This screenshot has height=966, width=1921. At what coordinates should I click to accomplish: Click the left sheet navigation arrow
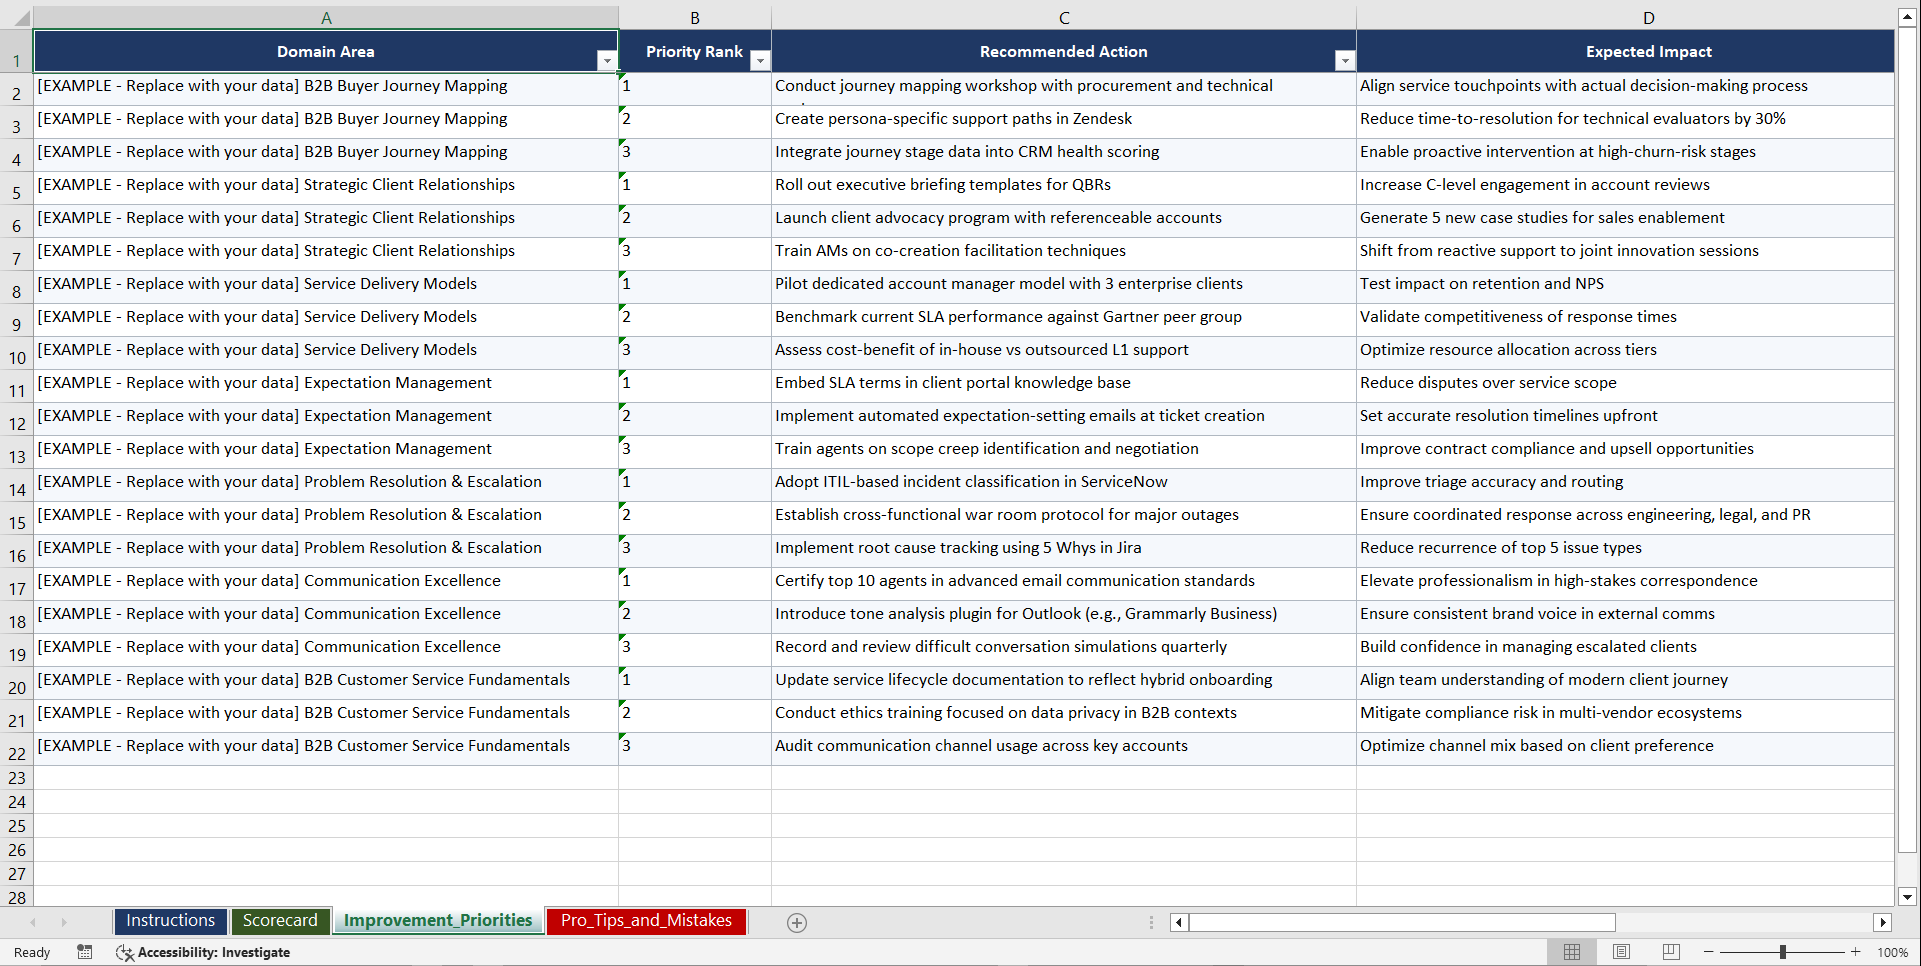[34, 922]
